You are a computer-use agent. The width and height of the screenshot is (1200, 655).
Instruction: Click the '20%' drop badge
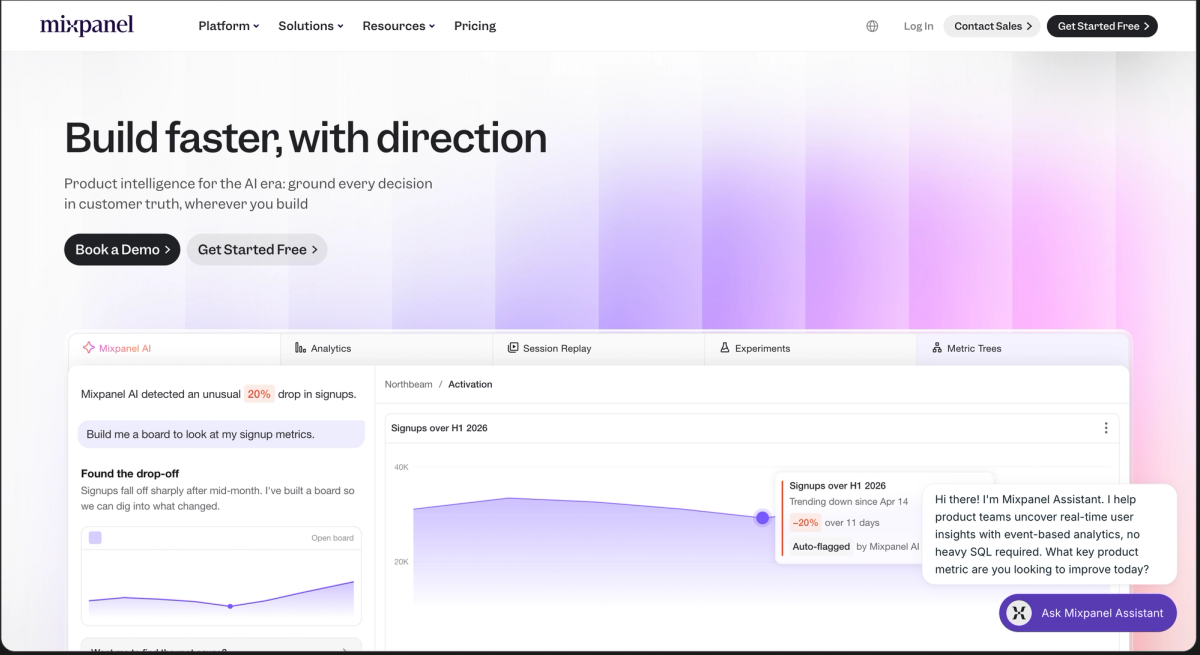[259, 394]
